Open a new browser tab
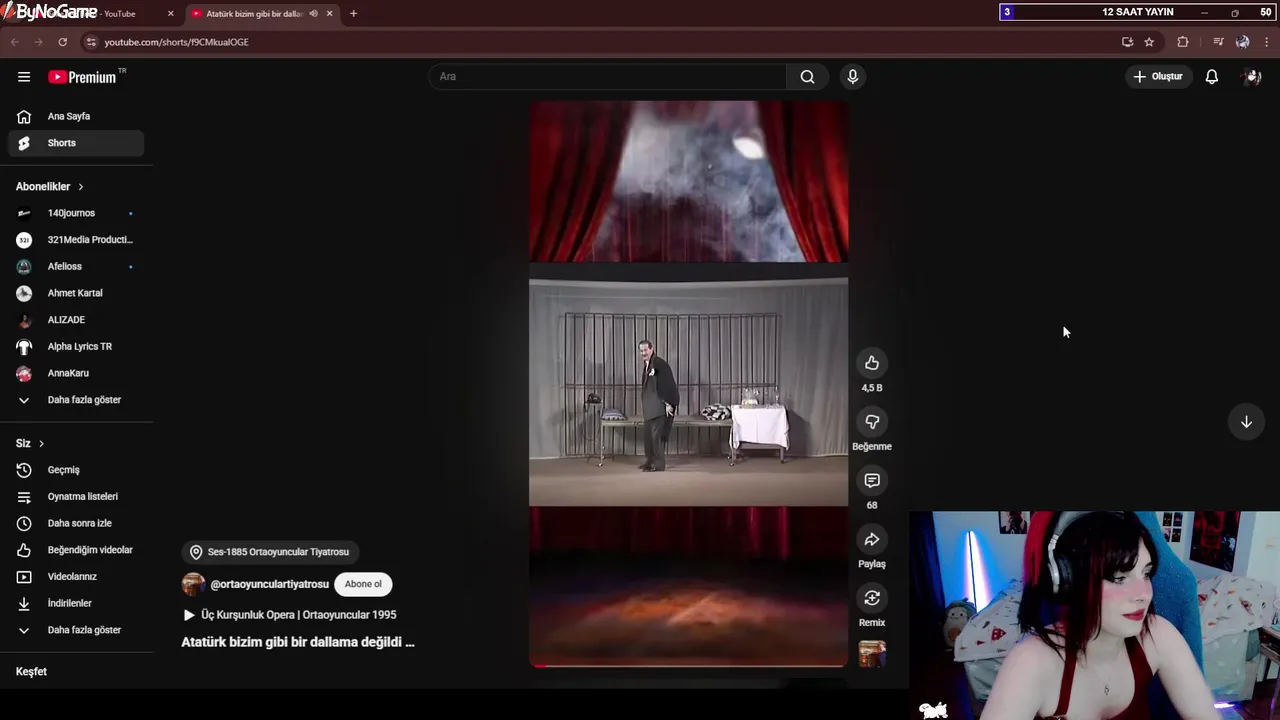Screen dimensions: 1280x720 pyautogui.click(x=353, y=14)
